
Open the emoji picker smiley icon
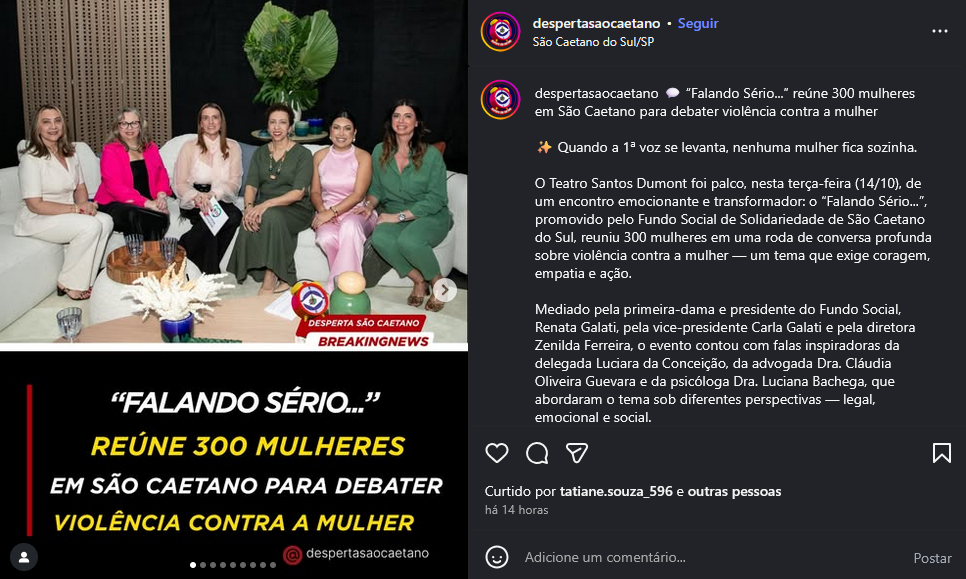(x=497, y=557)
